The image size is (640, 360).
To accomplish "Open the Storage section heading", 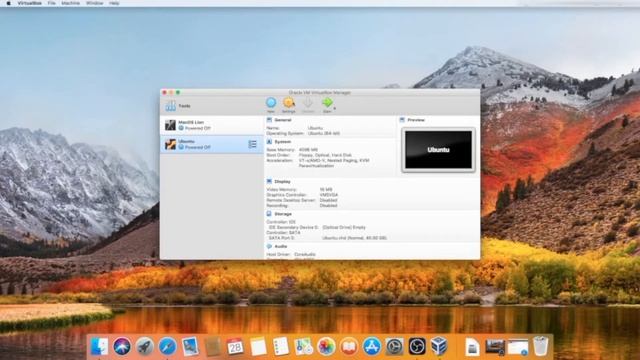I will pos(283,214).
